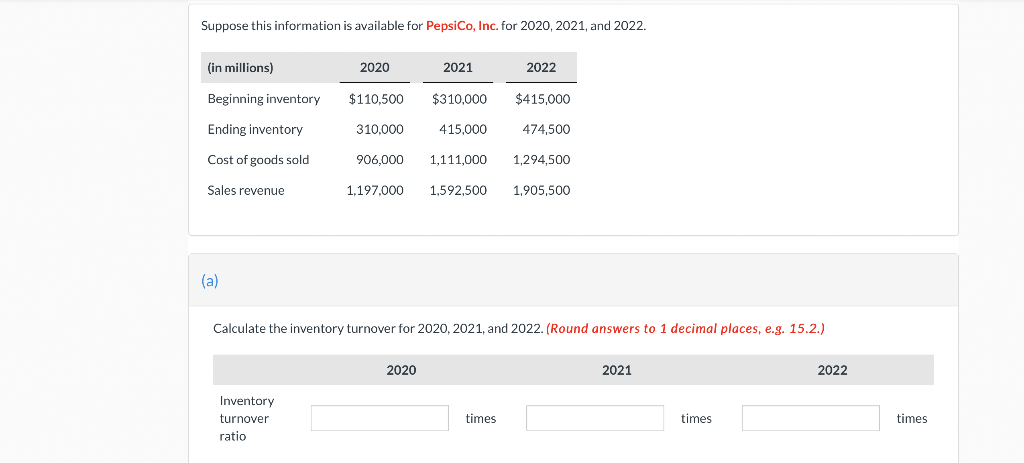1024x463 pixels.
Task: Click the 1,905,500 sales revenue value
Action: click(x=542, y=190)
